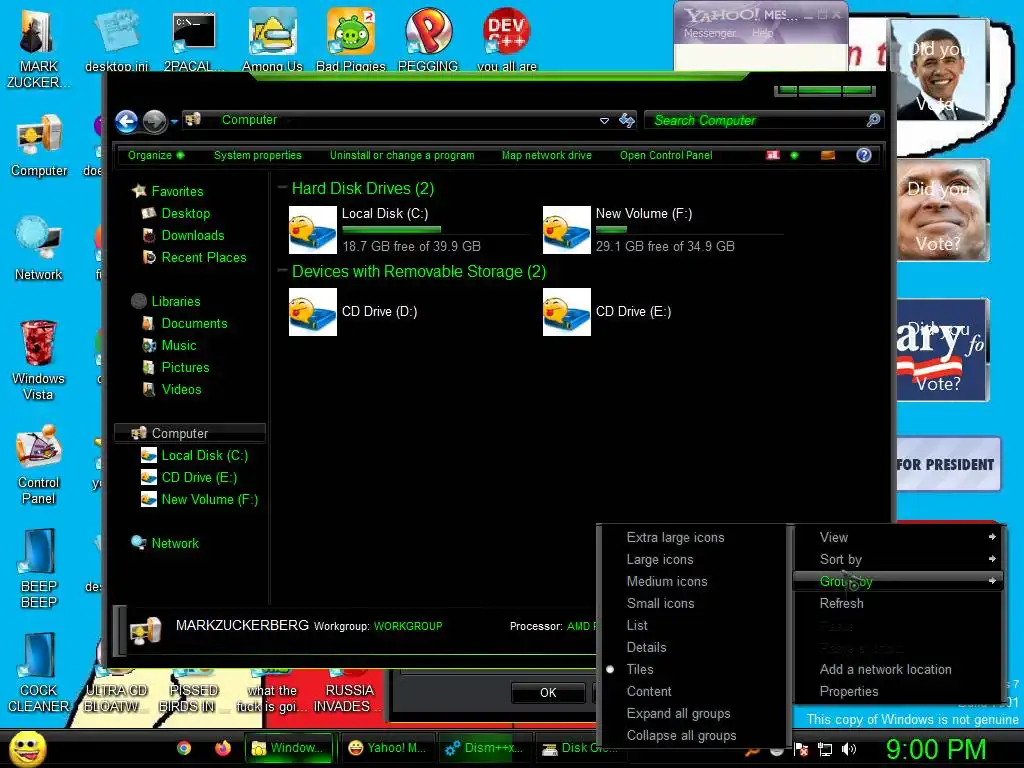
Task: Open the Organize menu
Action: point(155,155)
